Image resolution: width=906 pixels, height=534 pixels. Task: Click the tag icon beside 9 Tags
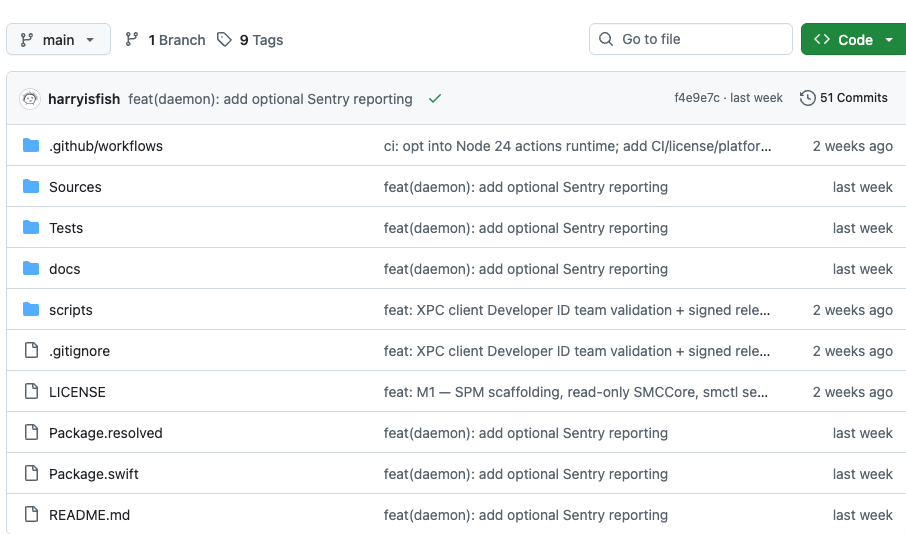tap(224, 39)
